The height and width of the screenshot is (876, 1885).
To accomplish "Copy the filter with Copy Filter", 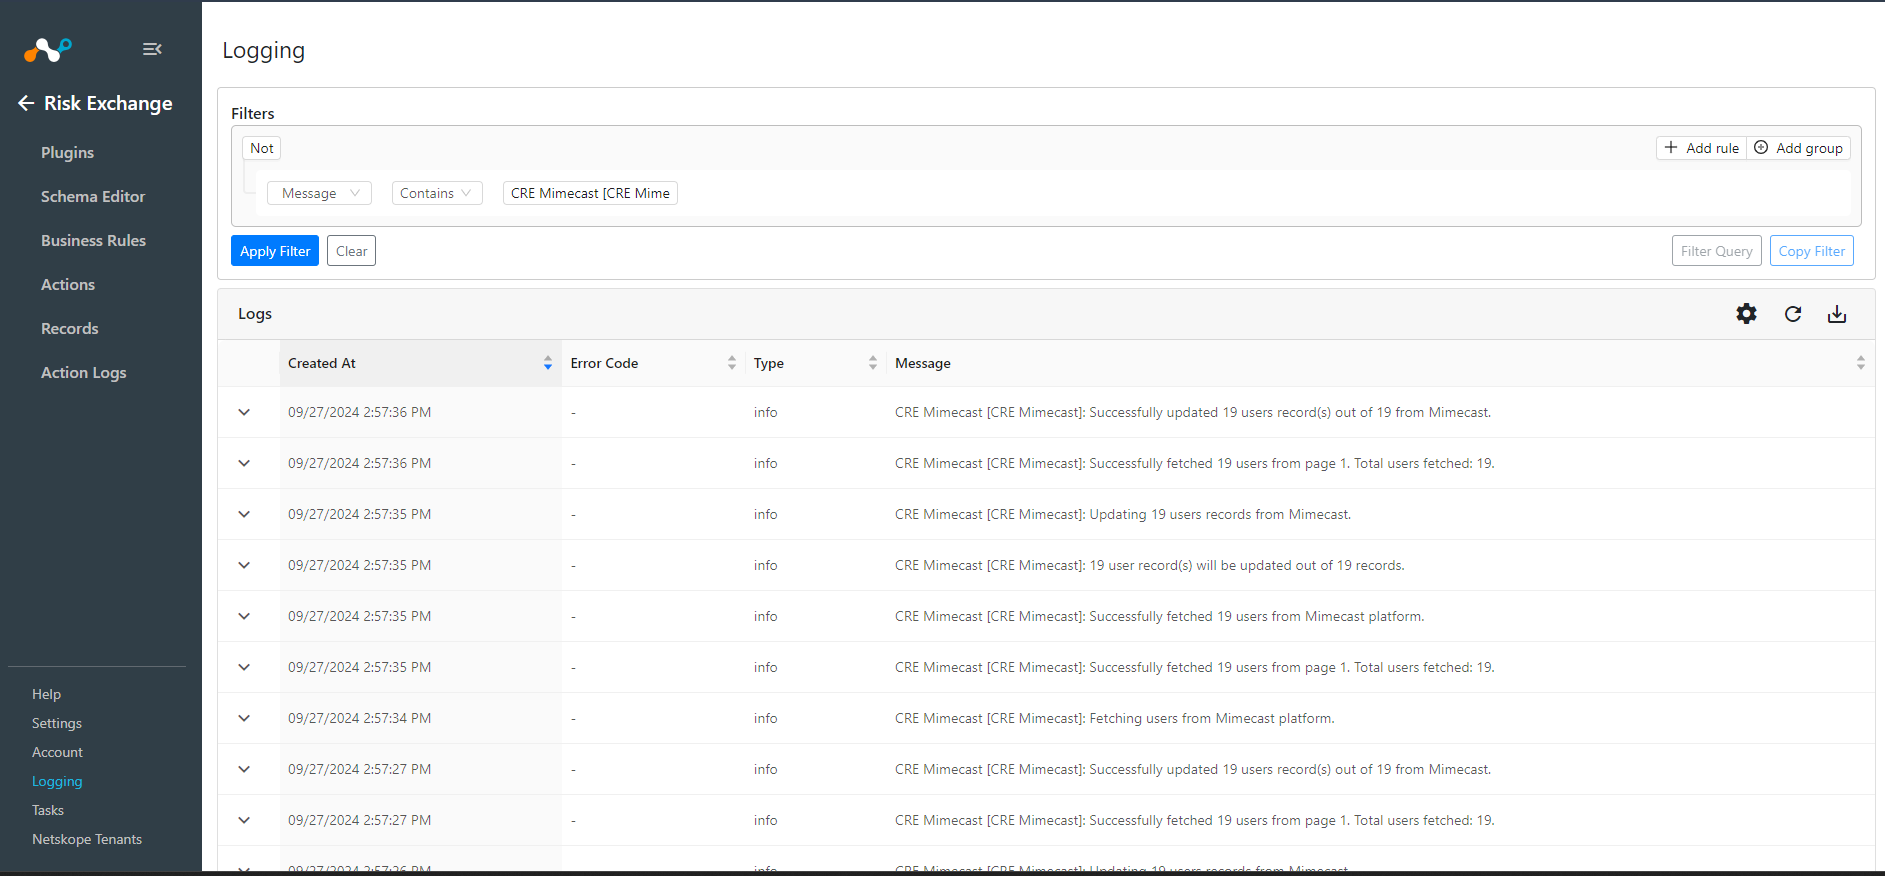I will point(1812,251).
